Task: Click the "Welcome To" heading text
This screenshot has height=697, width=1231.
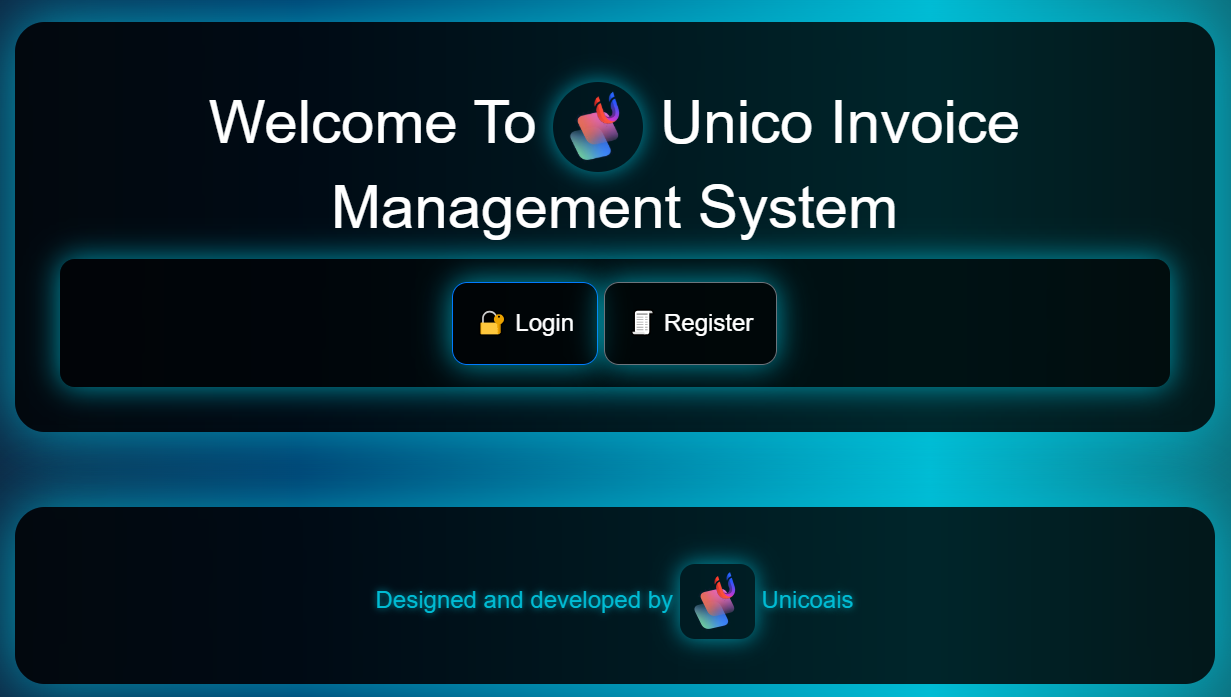Action: click(373, 123)
